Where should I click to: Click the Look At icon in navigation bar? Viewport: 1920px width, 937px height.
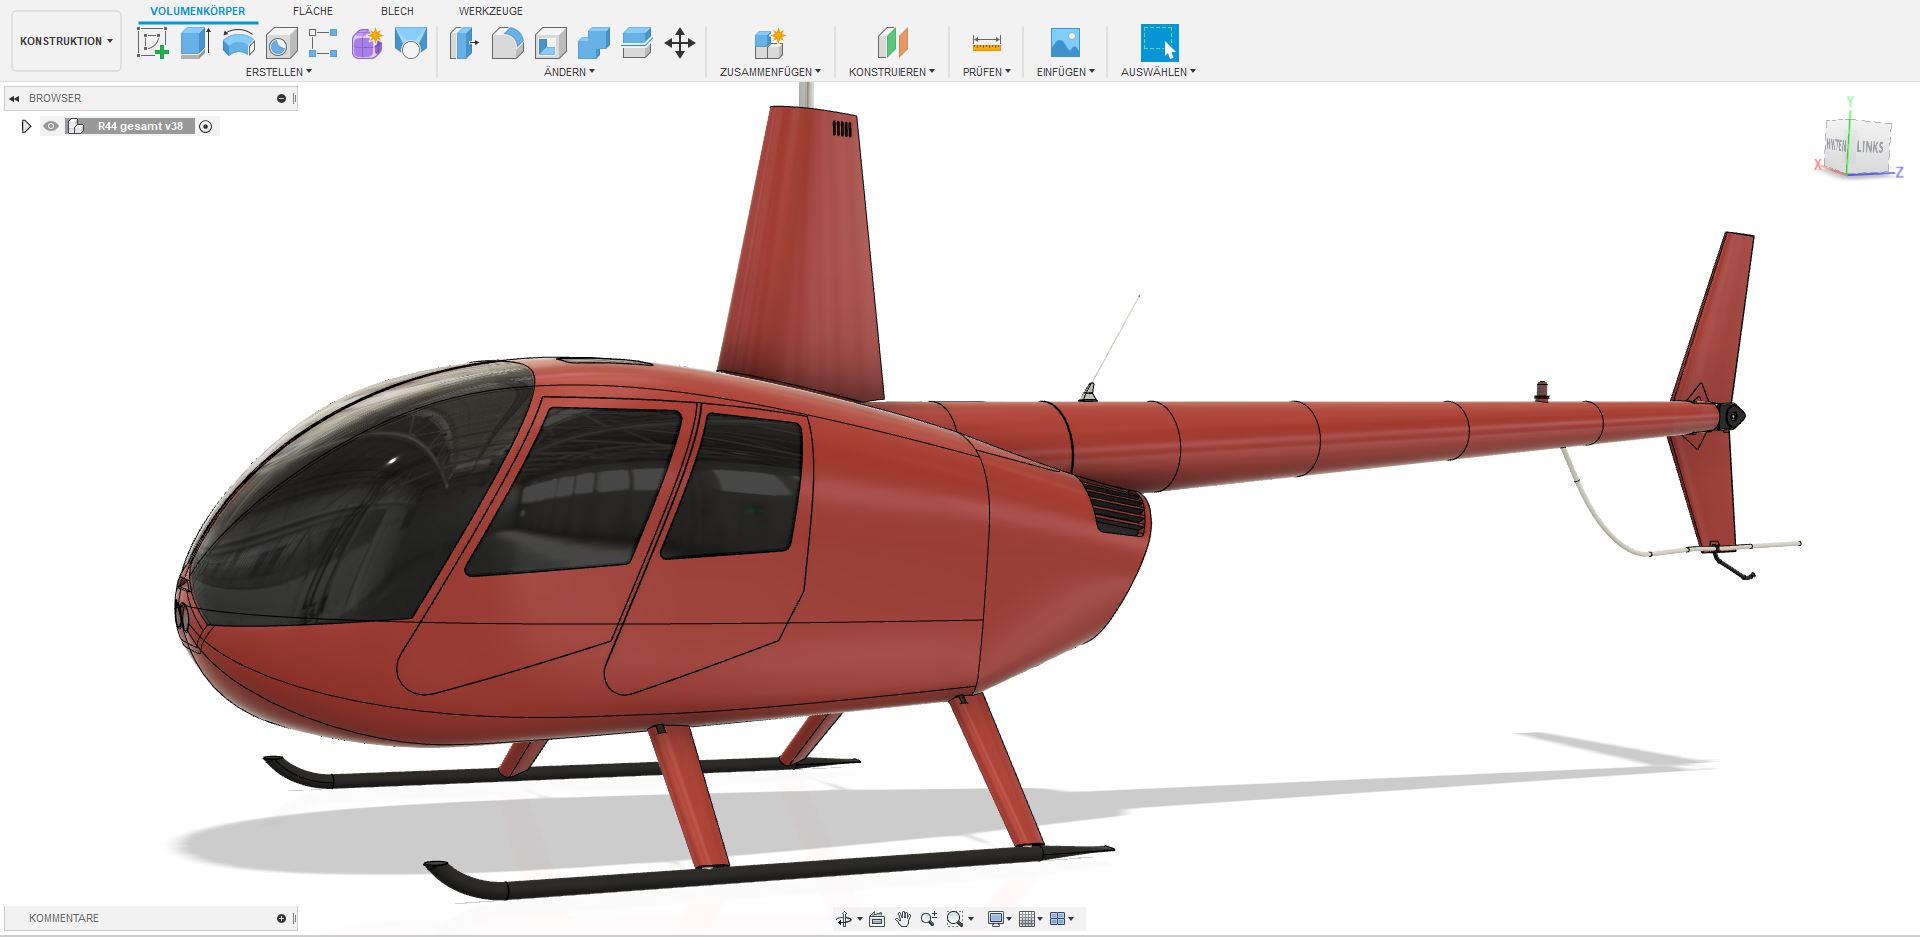tap(877, 919)
